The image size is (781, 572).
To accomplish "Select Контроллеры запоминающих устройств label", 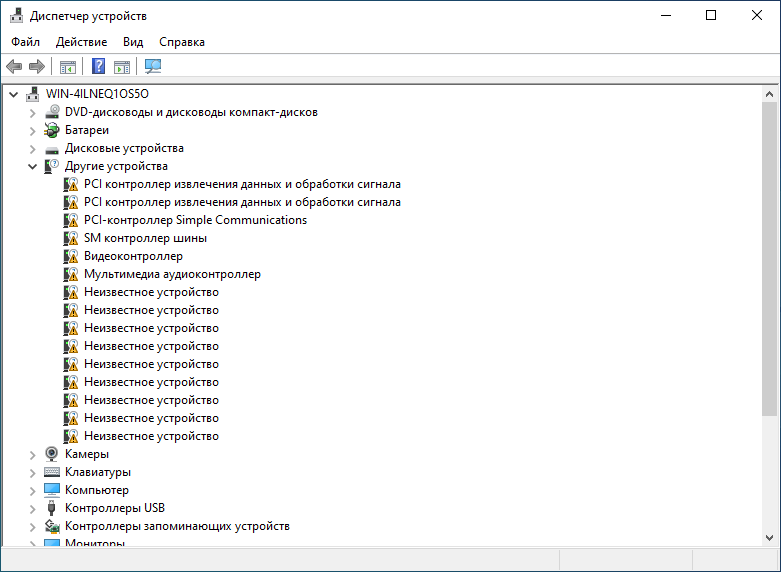I will tap(177, 526).
